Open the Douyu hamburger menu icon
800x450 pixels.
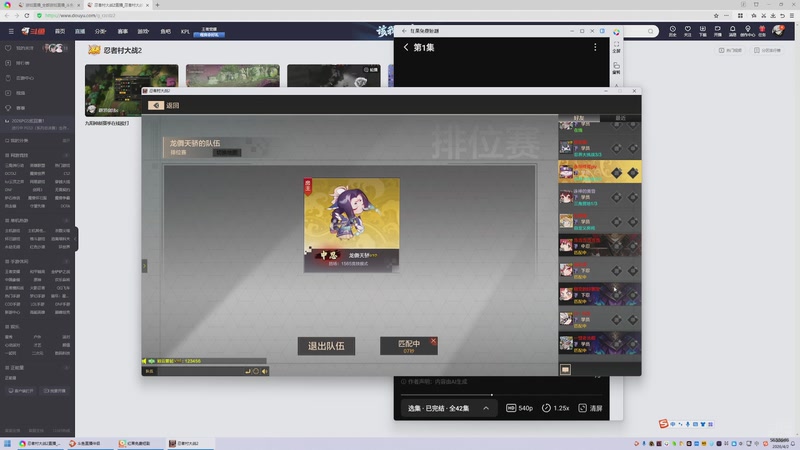point(11,31)
